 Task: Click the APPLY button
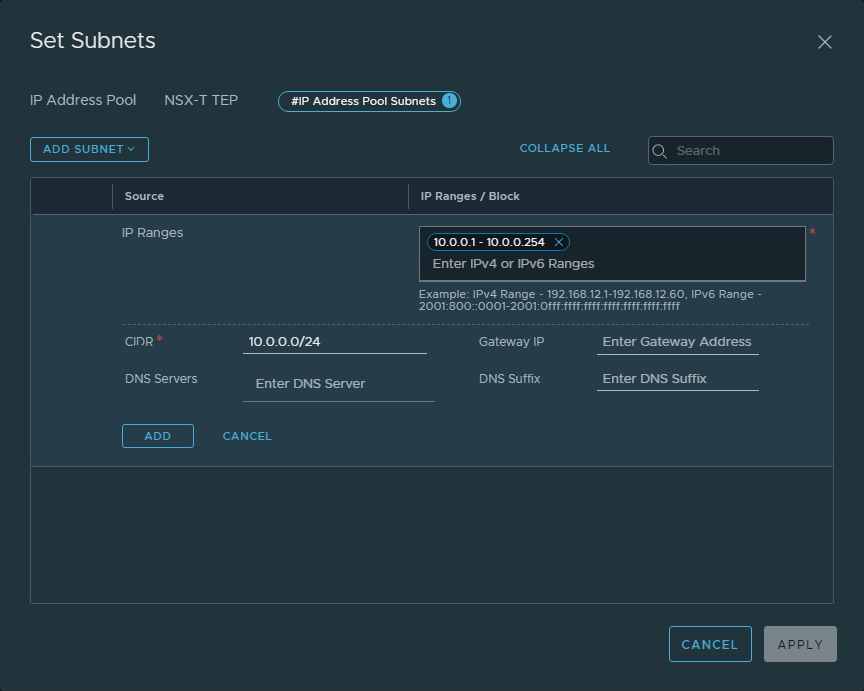pyautogui.click(x=799, y=645)
